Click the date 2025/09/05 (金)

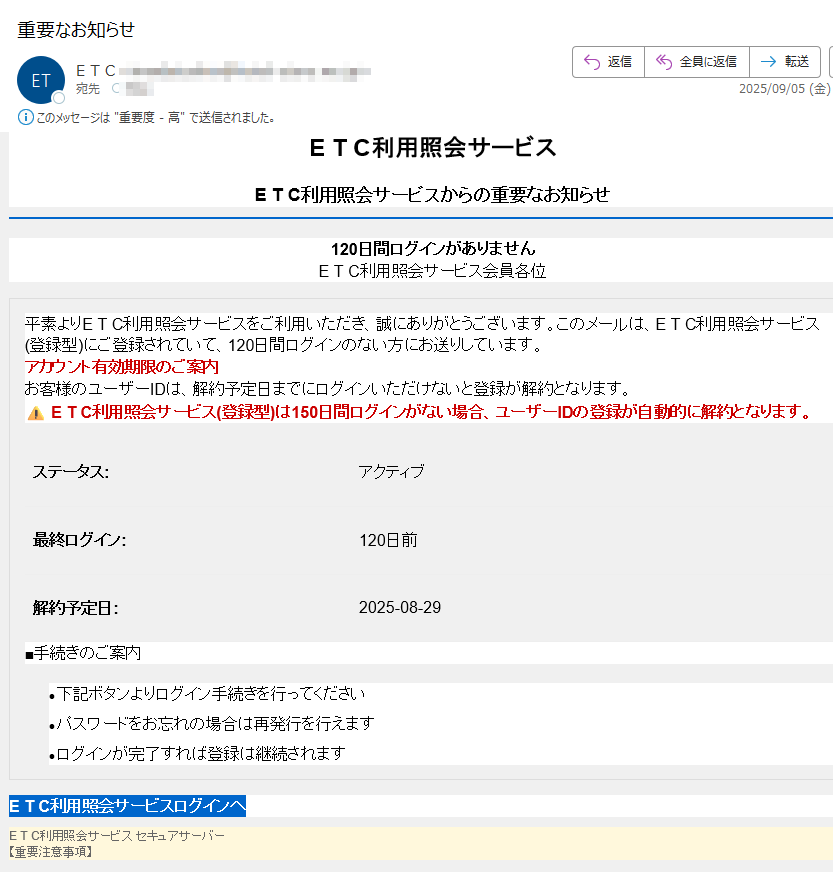[784, 88]
